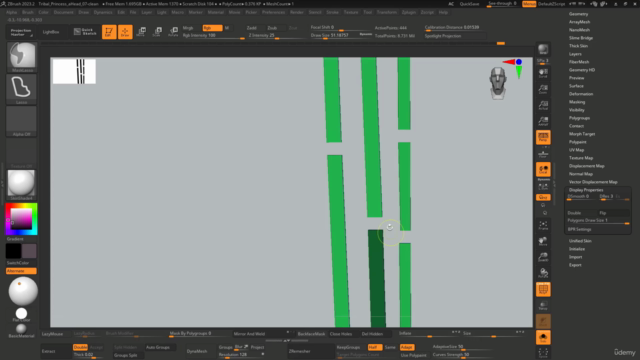
Task: Expand the Deformation subpalette
Action: point(581,94)
